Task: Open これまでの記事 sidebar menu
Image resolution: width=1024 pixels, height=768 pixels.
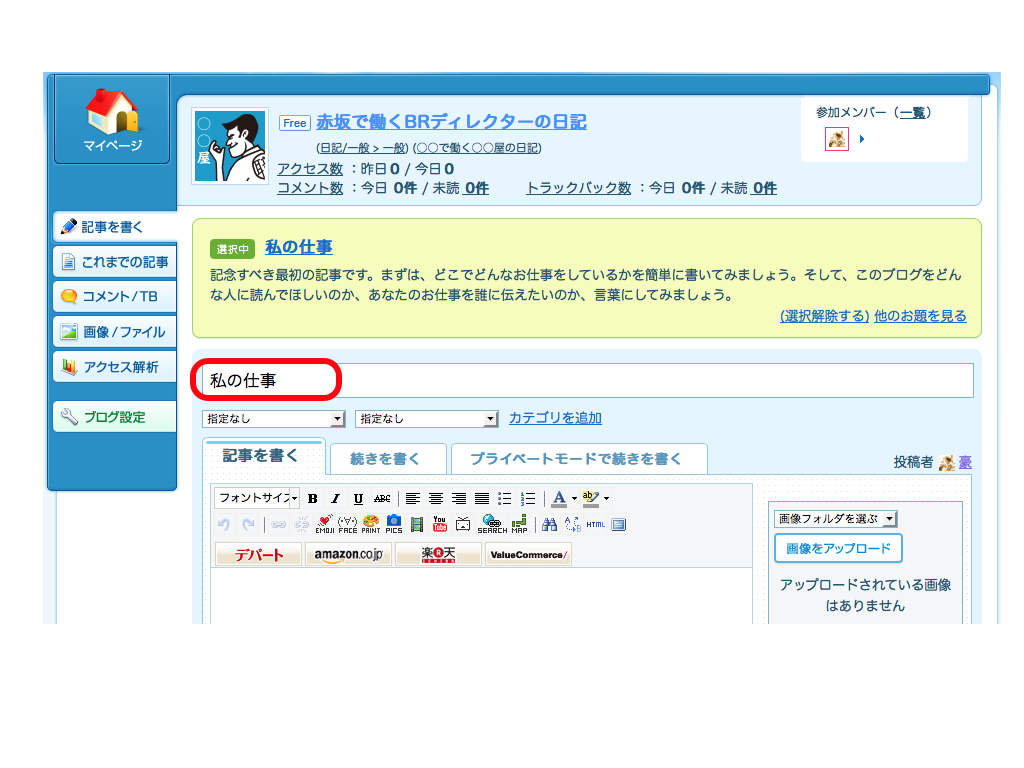Action: coord(115,262)
